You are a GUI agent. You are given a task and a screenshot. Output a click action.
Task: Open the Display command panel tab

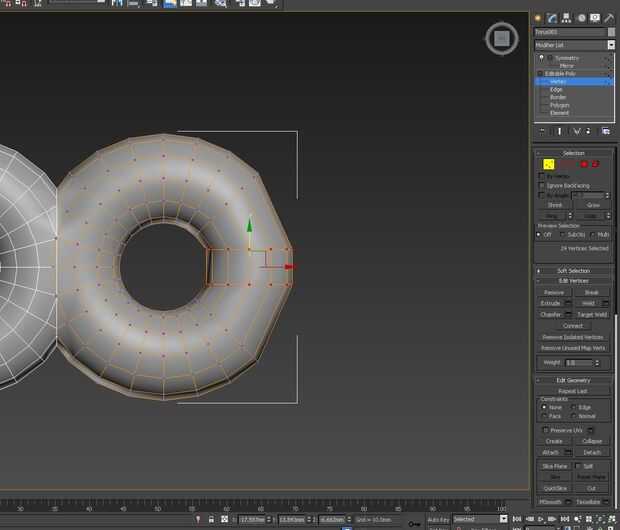pyautogui.click(x=595, y=18)
